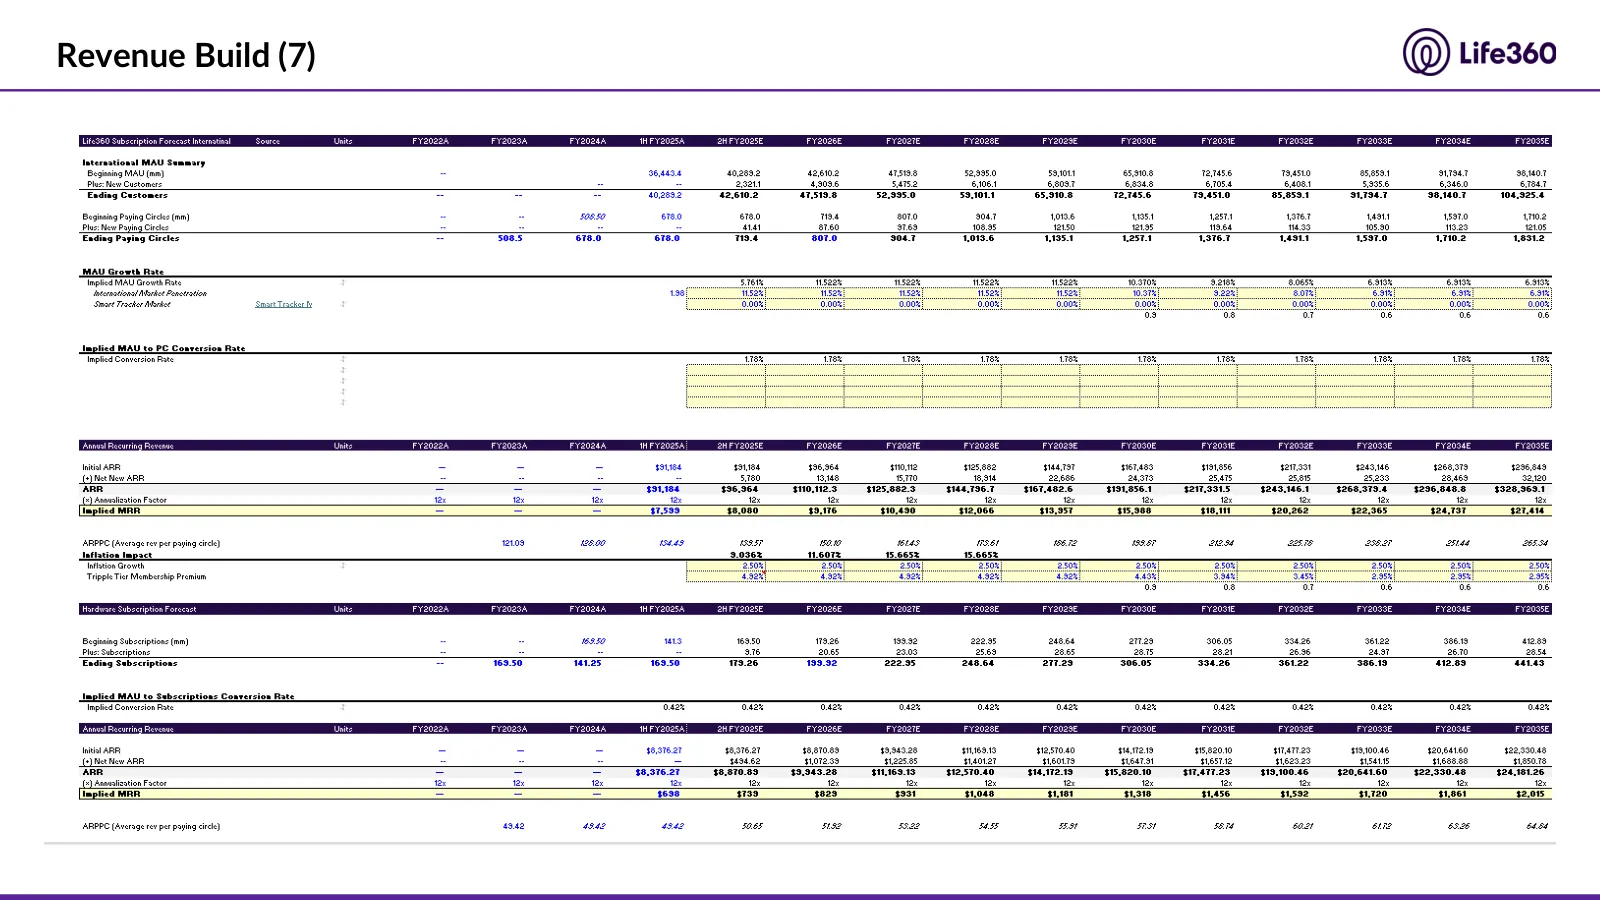Click the "Plus: New Paying Circles" label
Viewport: 1600px width, 900px height.
tap(126, 228)
